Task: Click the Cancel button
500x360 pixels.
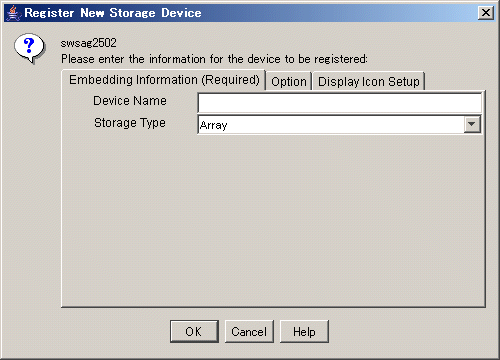Action: tap(249, 331)
